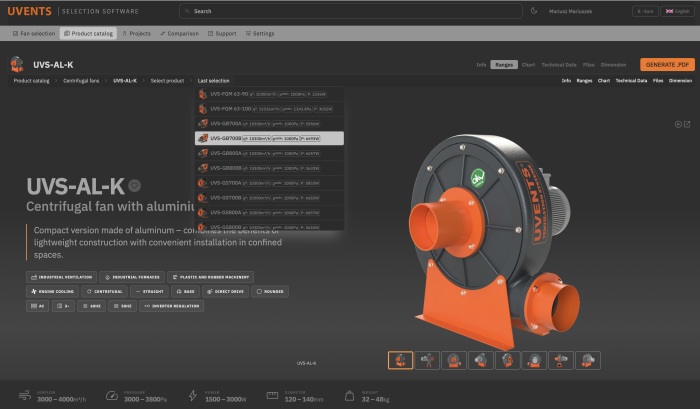
Task: Select UVS-GB700A from last selection list
Action: click(269, 124)
